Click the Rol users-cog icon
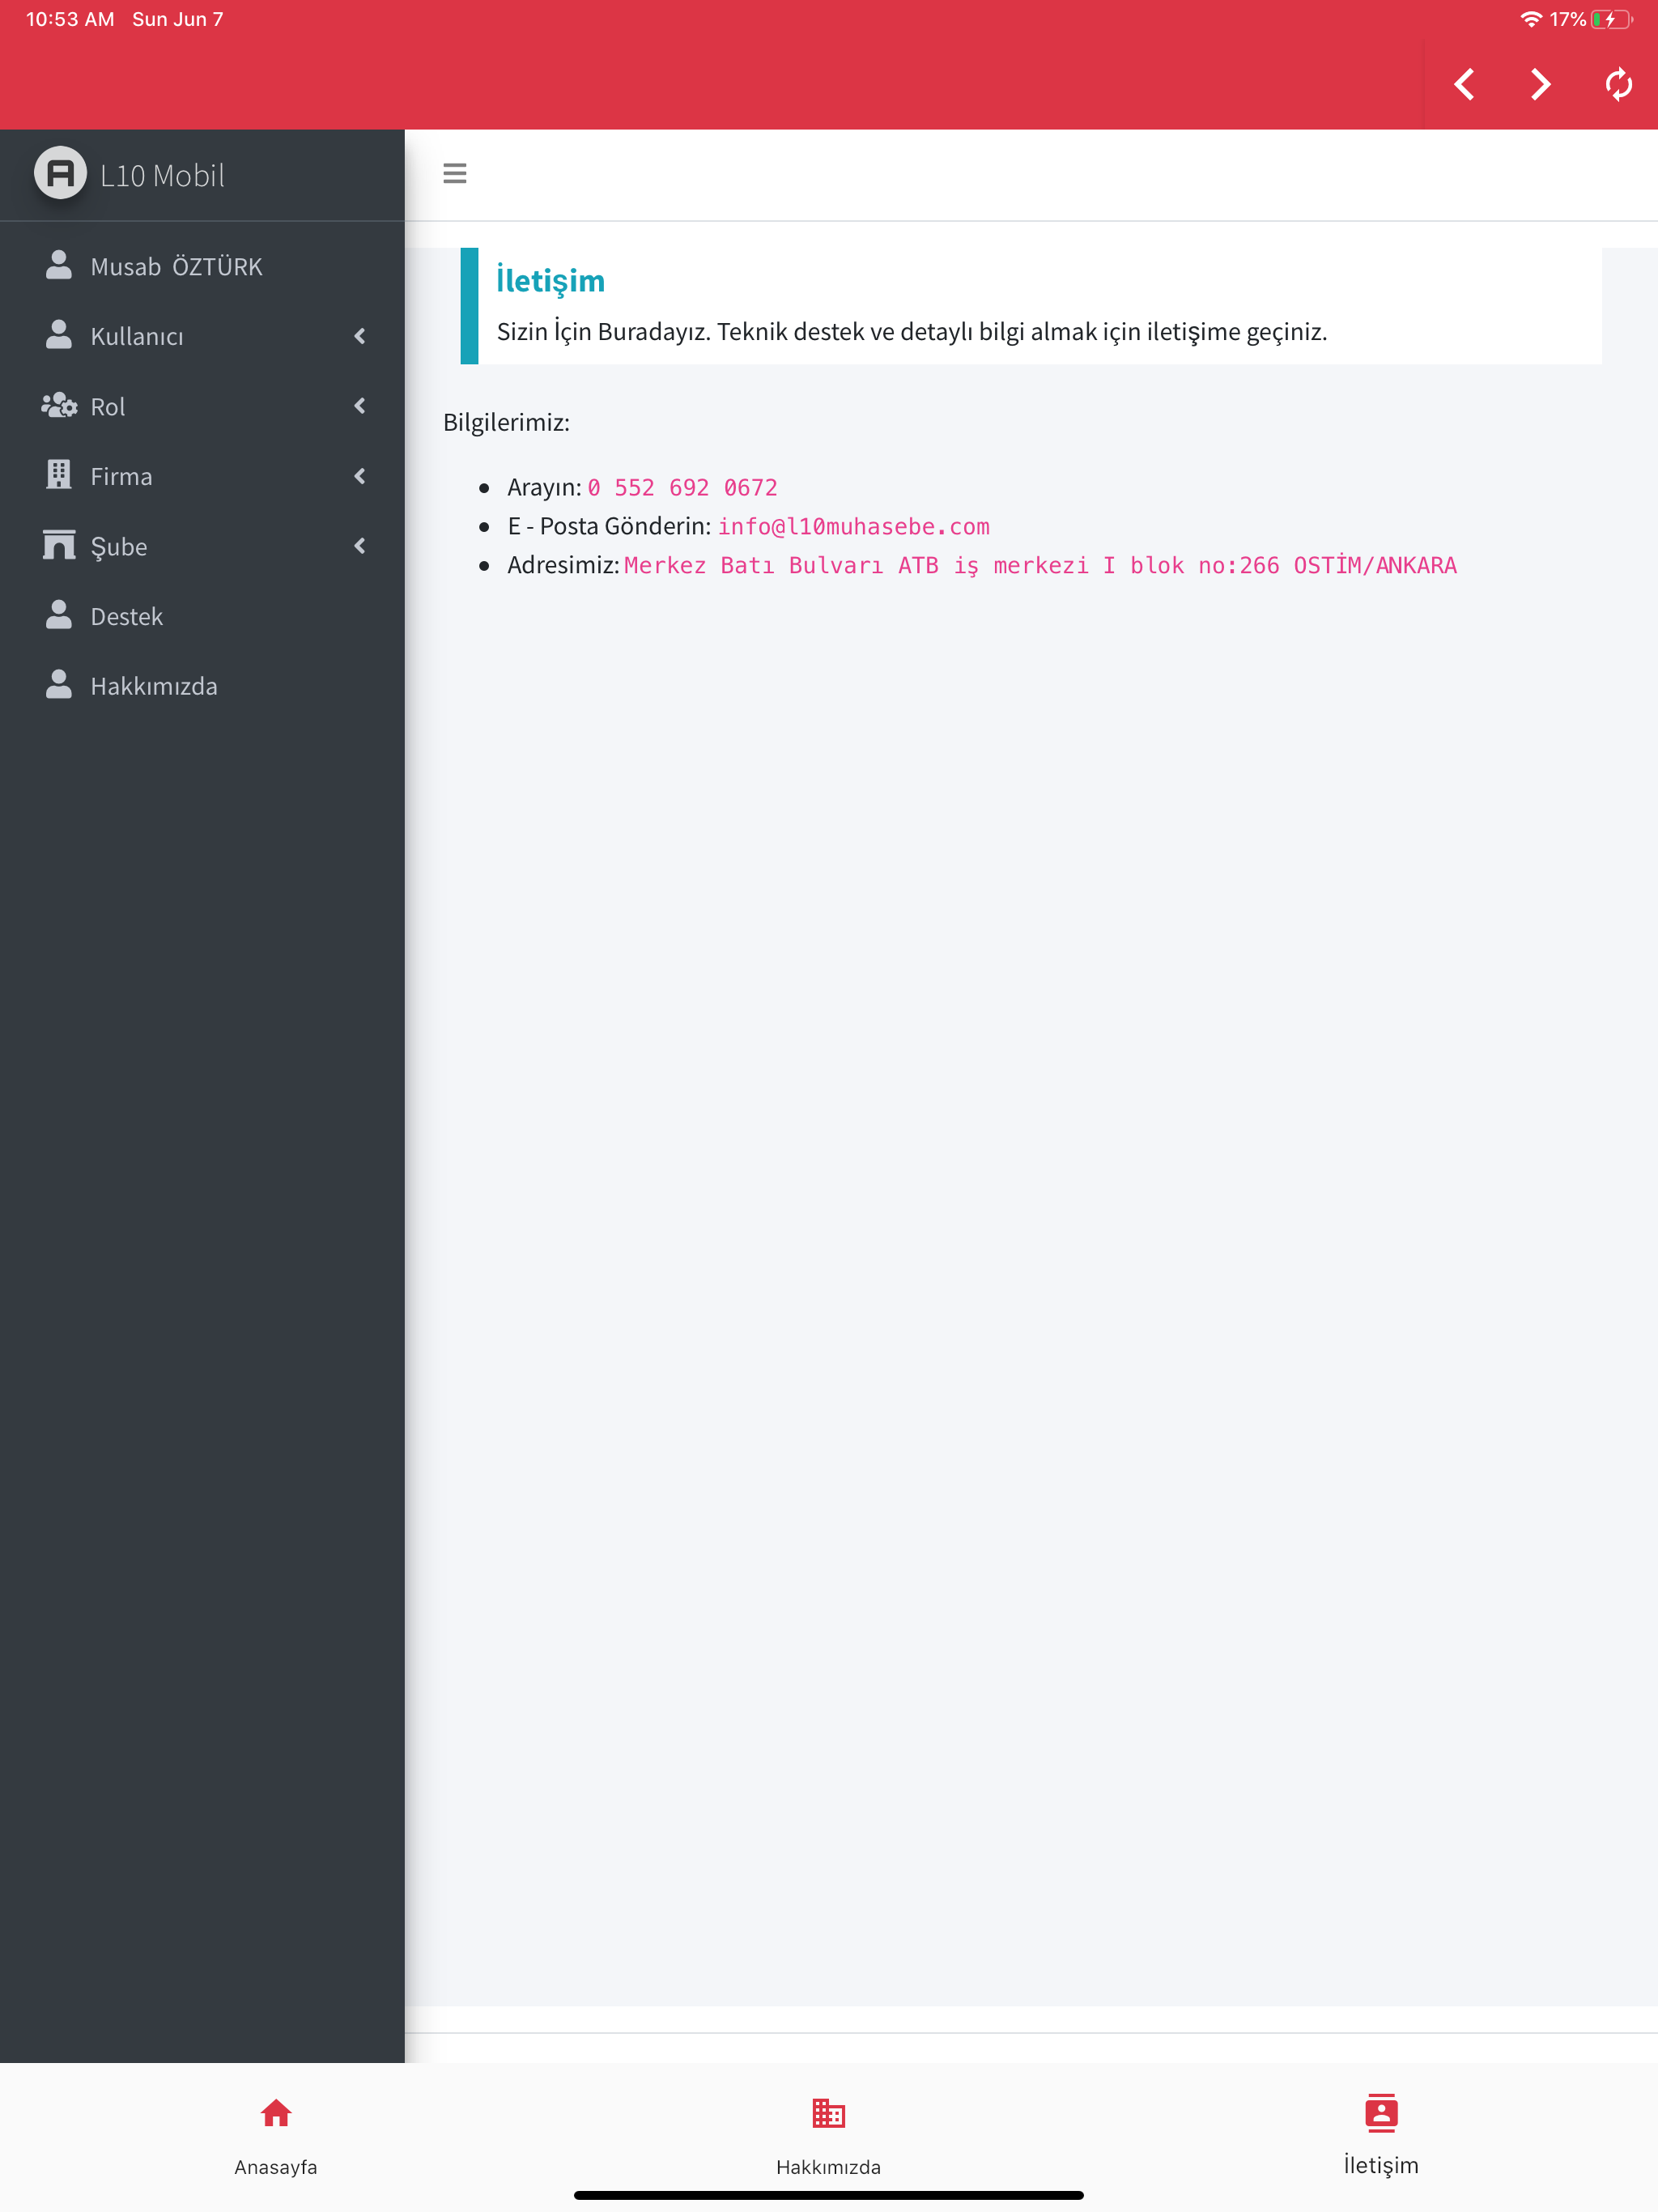 click(59, 405)
